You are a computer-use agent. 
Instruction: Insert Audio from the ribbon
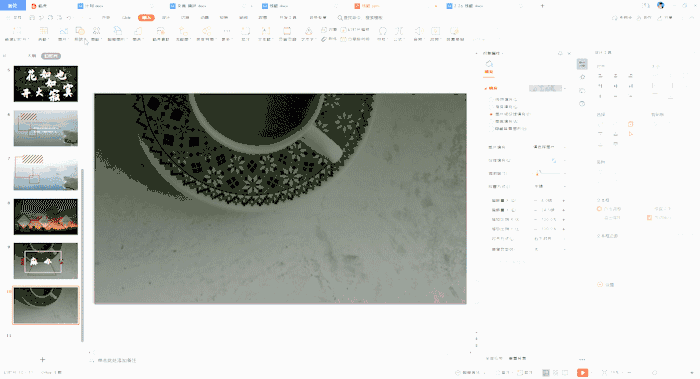tap(418, 34)
